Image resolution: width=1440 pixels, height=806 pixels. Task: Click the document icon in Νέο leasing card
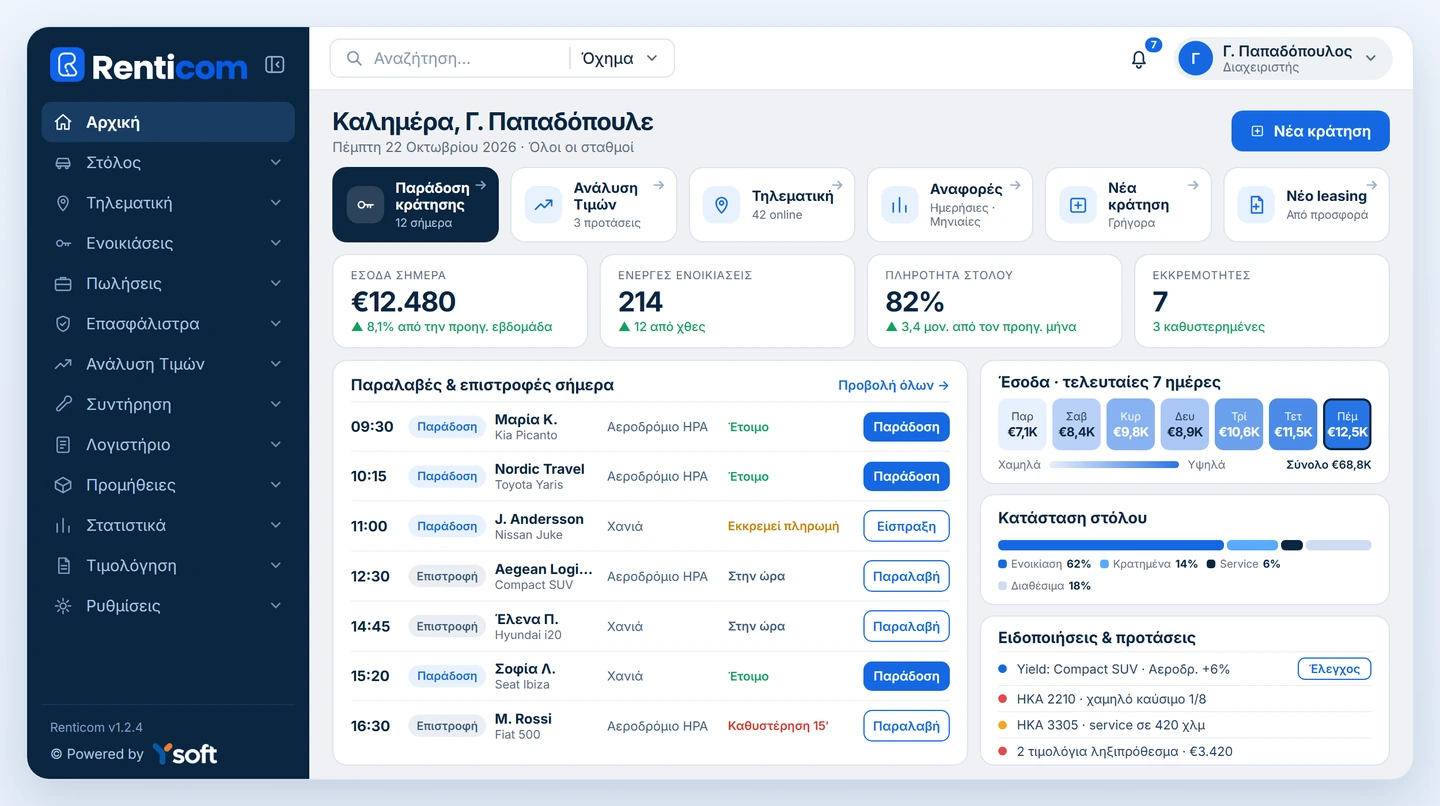tap(1256, 205)
